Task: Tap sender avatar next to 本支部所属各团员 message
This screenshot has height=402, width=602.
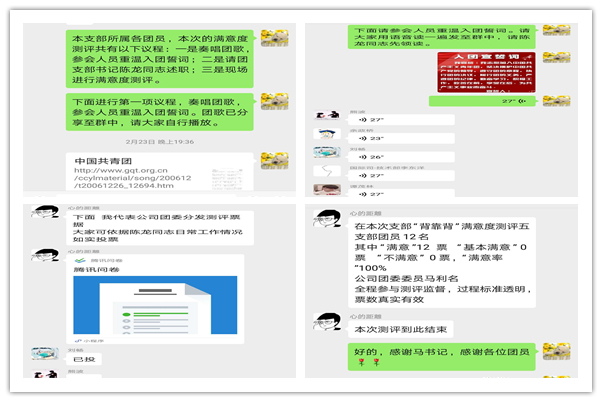Action: (275, 38)
